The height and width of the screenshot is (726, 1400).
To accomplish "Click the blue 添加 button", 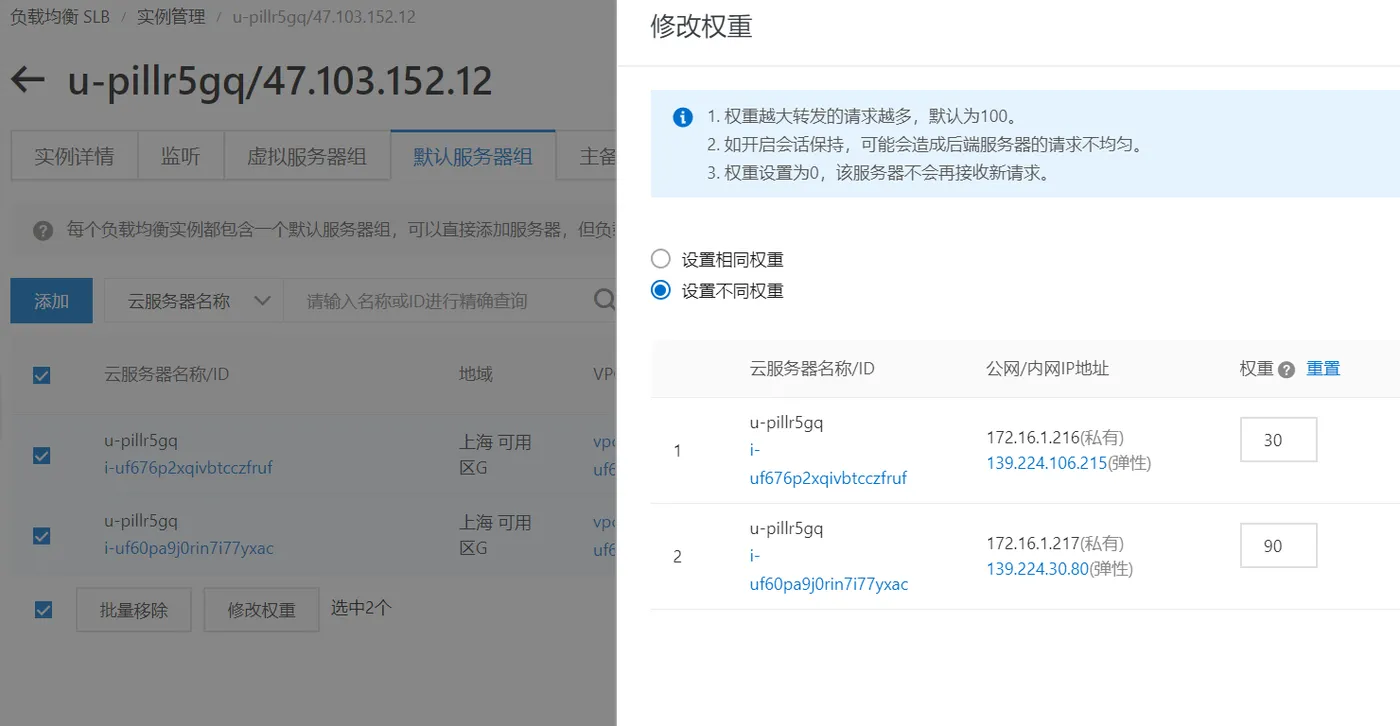I will tap(51, 301).
